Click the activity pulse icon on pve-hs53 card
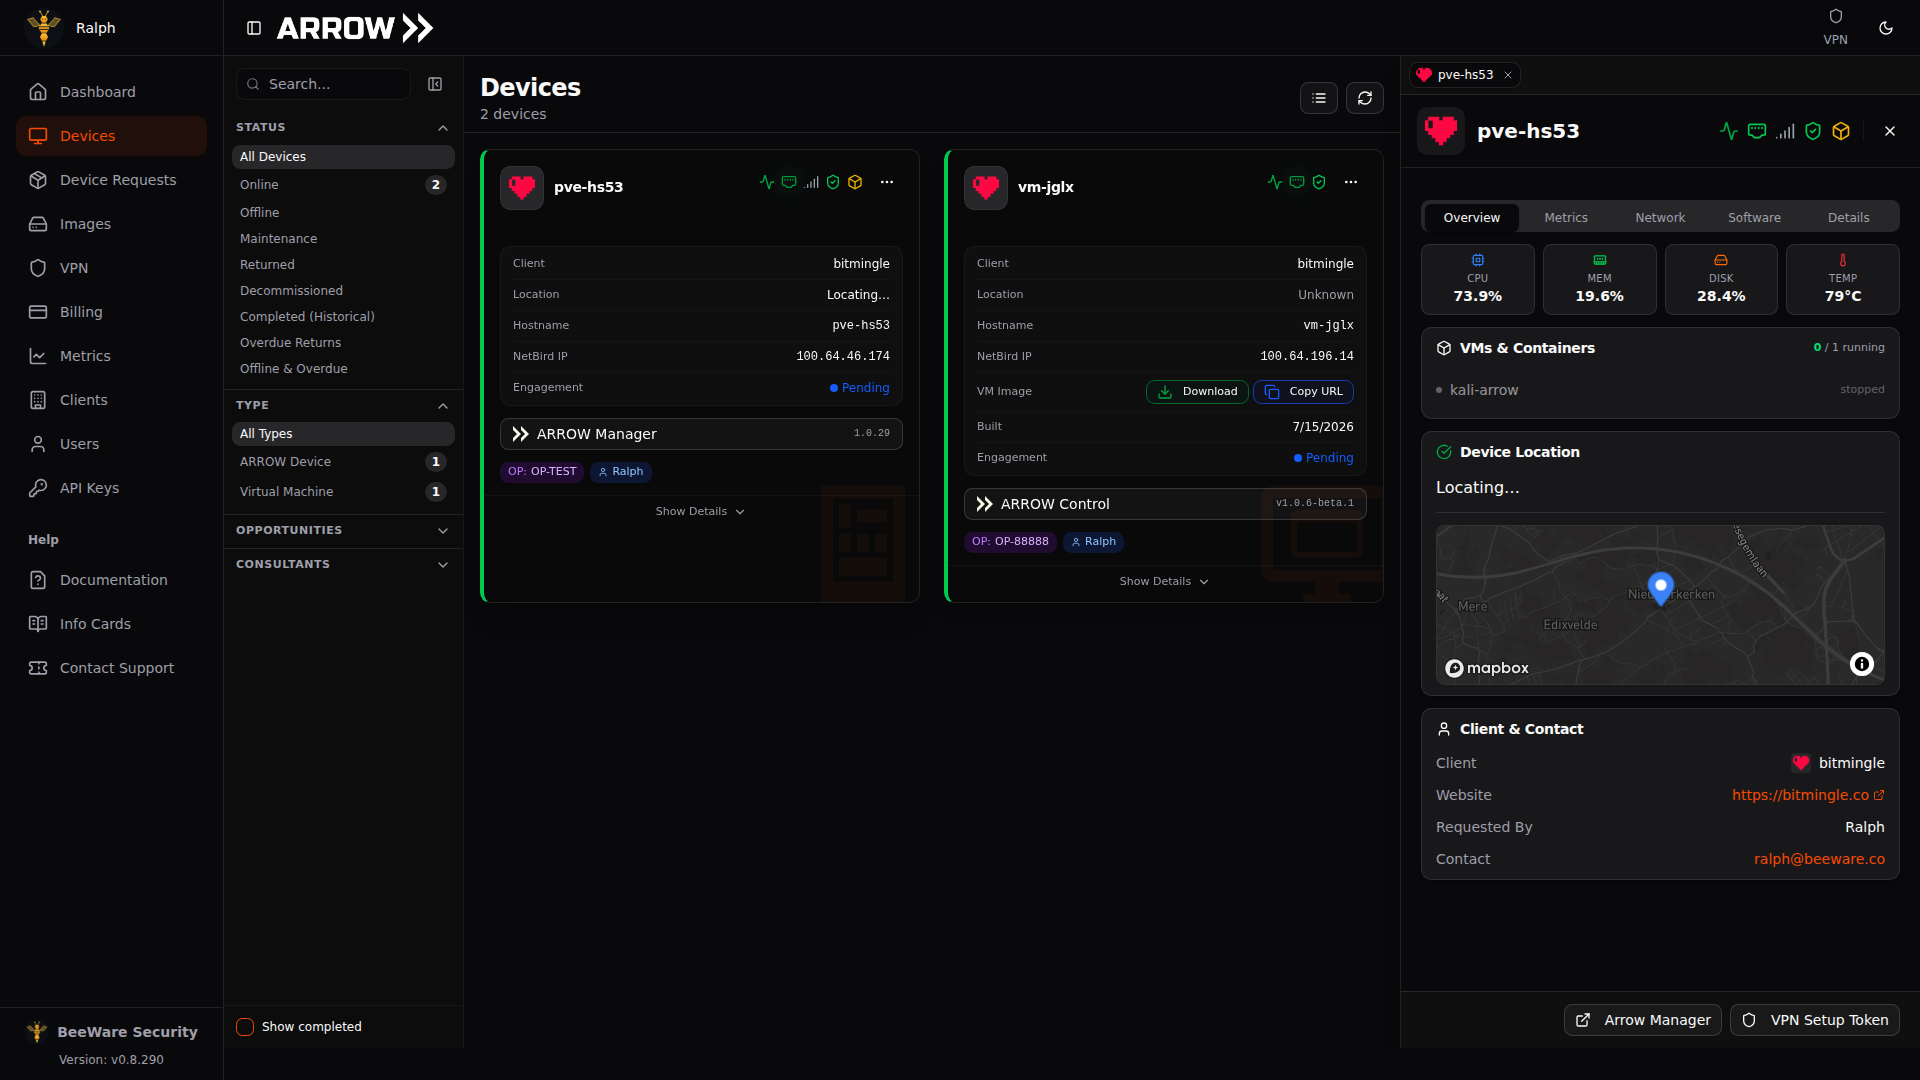Viewport: 1920px width, 1080px height. [x=767, y=182]
